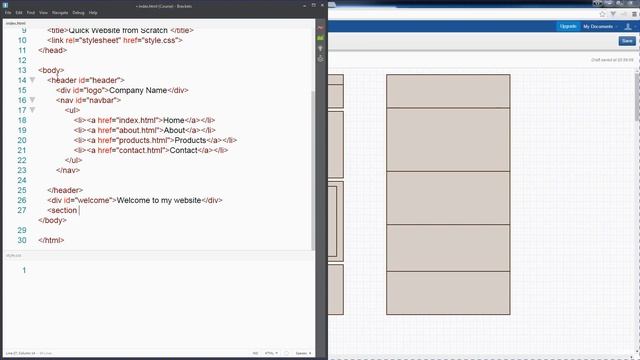Click the Save button in browser app
Image resolution: width=640 pixels, height=360 pixels.
(627, 41)
